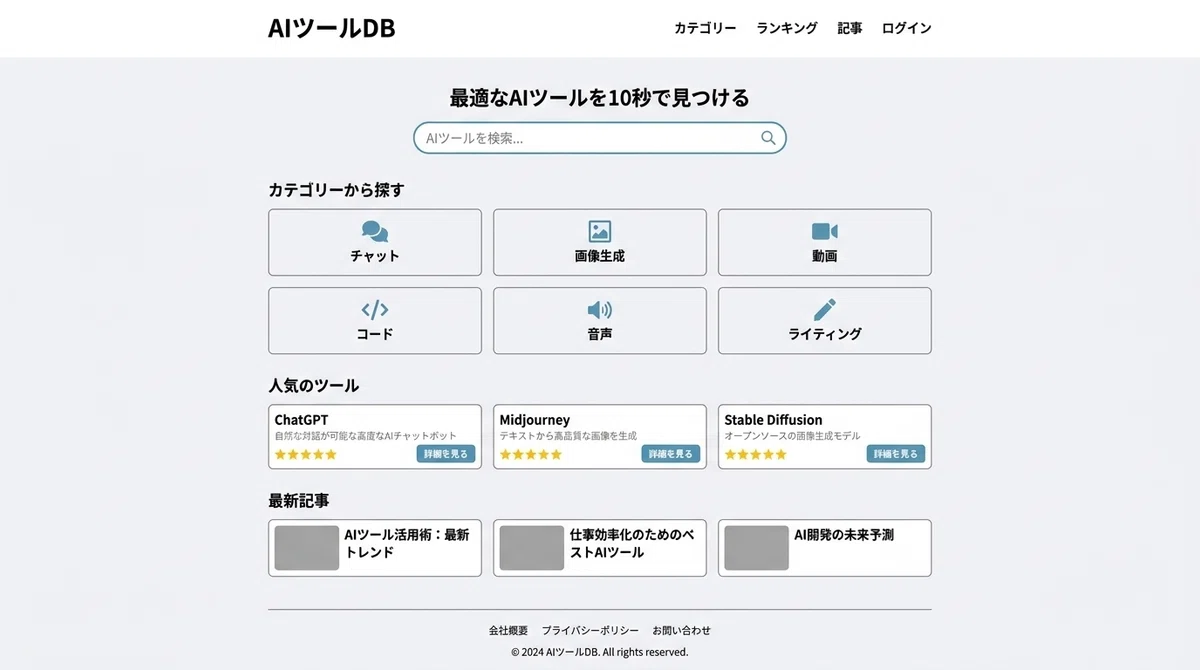1200x670 pixels.
Task: Open the ランキング navigation link
Action: pos(787,28)
